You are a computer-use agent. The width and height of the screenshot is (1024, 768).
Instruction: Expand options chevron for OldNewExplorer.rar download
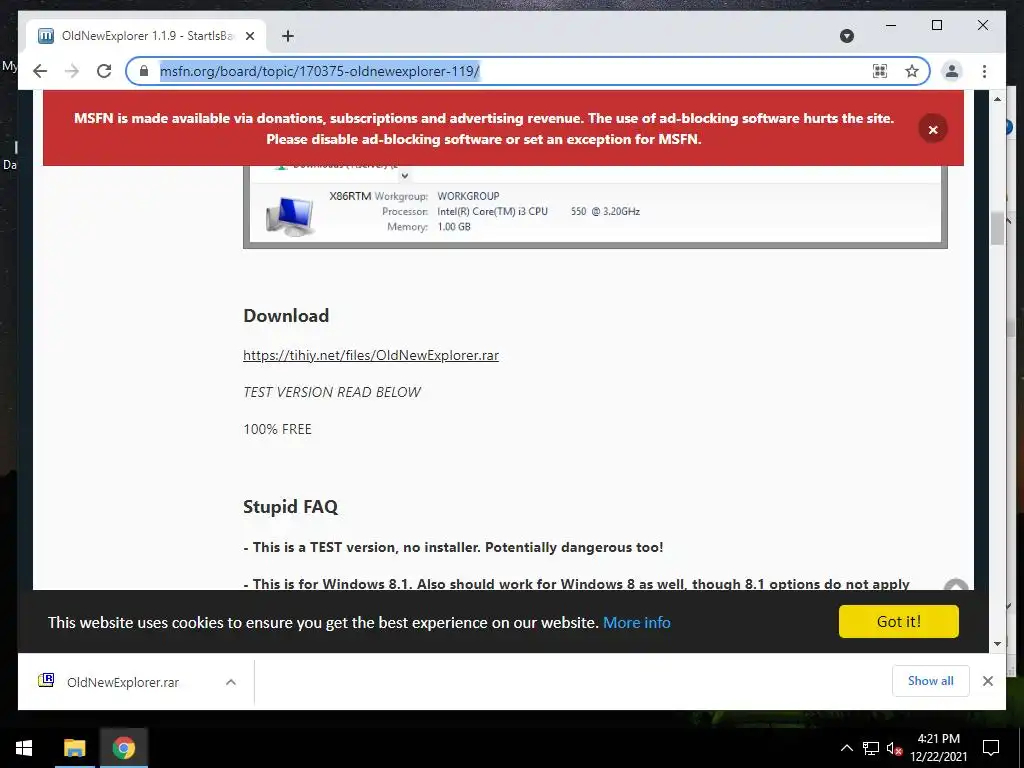click(231, 682)
